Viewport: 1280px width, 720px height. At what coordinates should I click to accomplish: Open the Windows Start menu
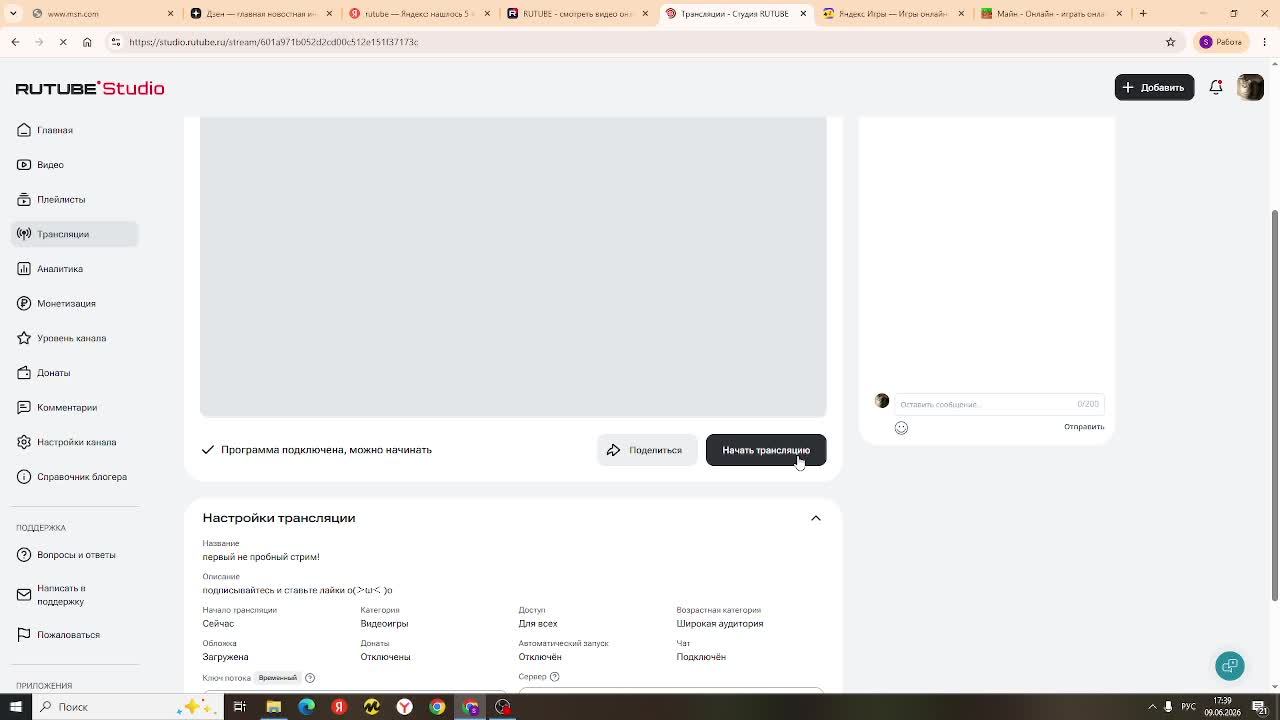(15, 707)
